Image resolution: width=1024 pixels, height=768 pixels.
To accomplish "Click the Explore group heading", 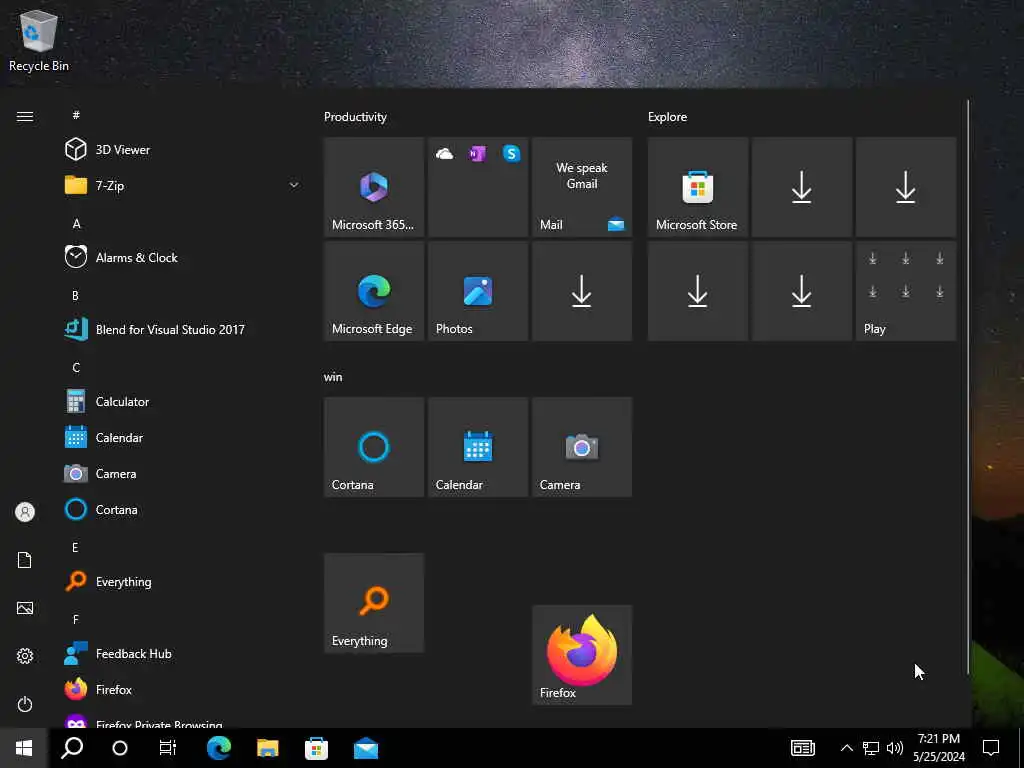I will [667, 117].
